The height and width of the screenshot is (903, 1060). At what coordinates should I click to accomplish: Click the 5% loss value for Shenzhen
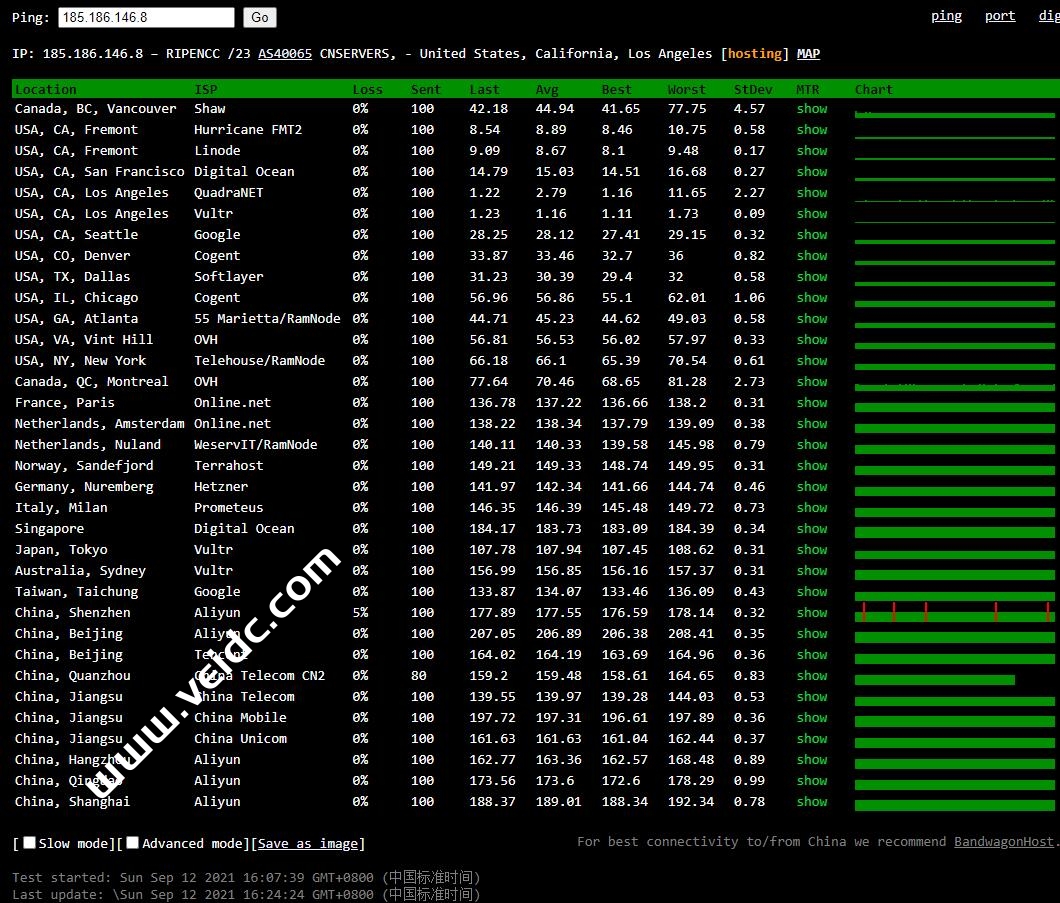tap(360, 612)
